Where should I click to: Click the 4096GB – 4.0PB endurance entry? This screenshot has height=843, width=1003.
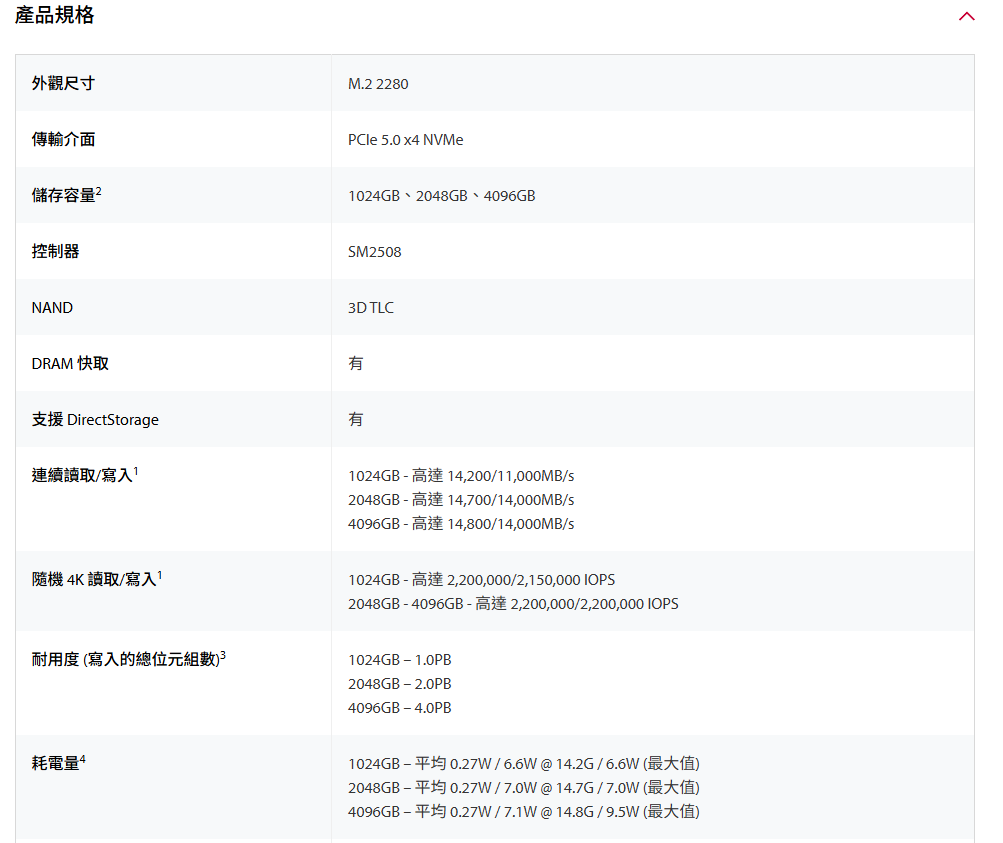click(x=399, y=708)
